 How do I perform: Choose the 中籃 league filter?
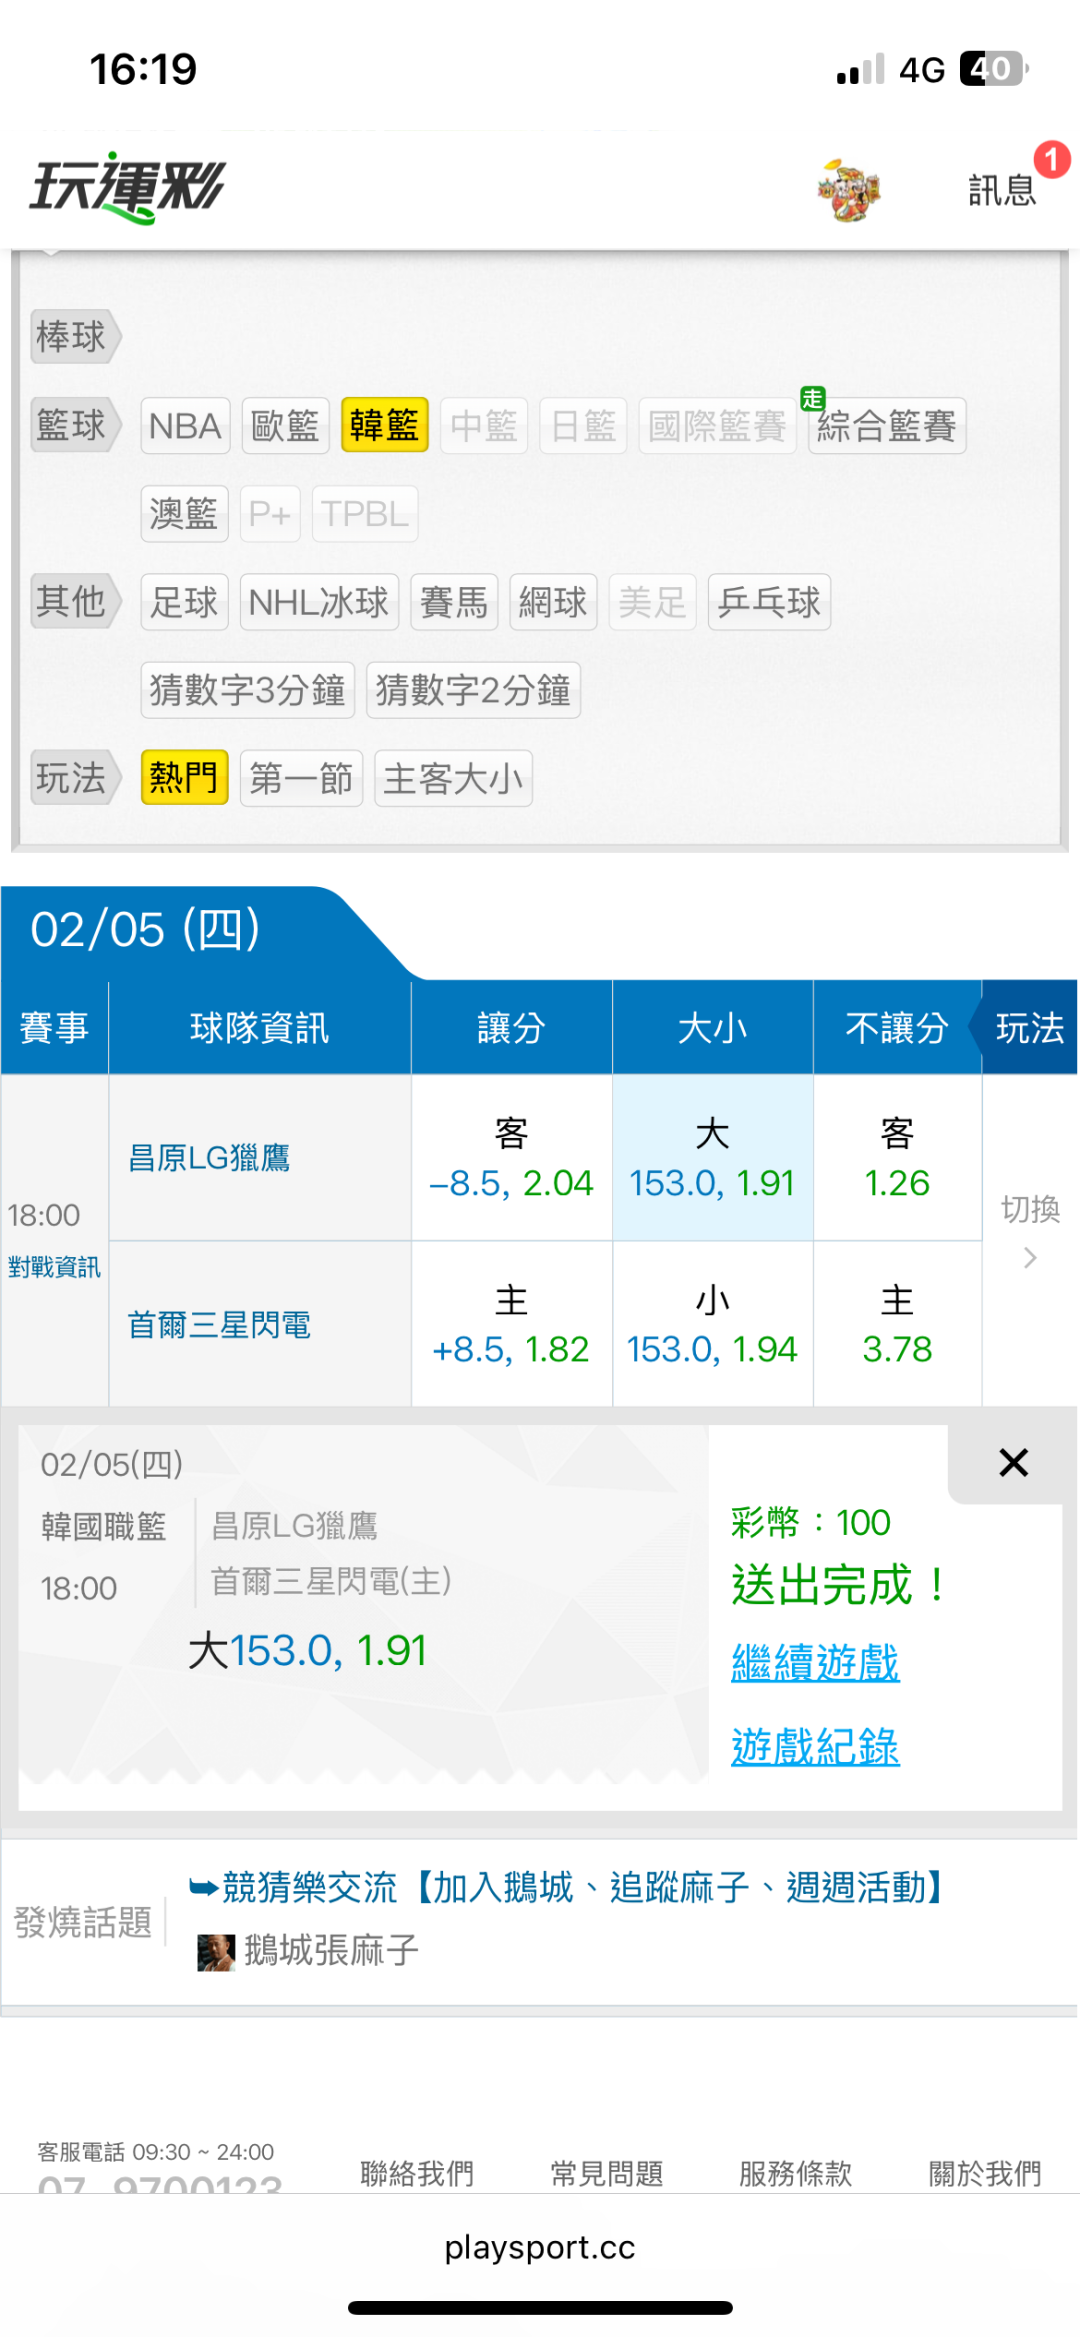click(x=484, y=426)
